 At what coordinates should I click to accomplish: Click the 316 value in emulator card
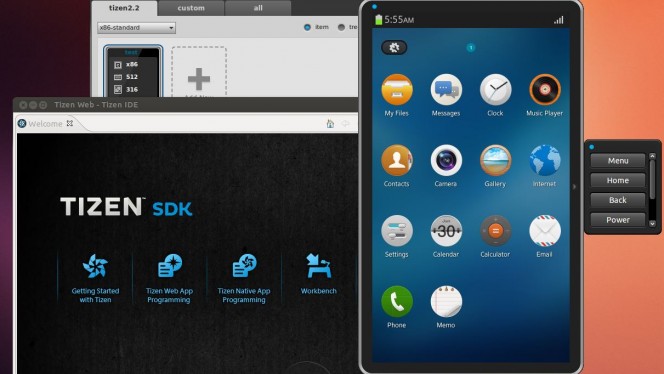click(132, 89)
